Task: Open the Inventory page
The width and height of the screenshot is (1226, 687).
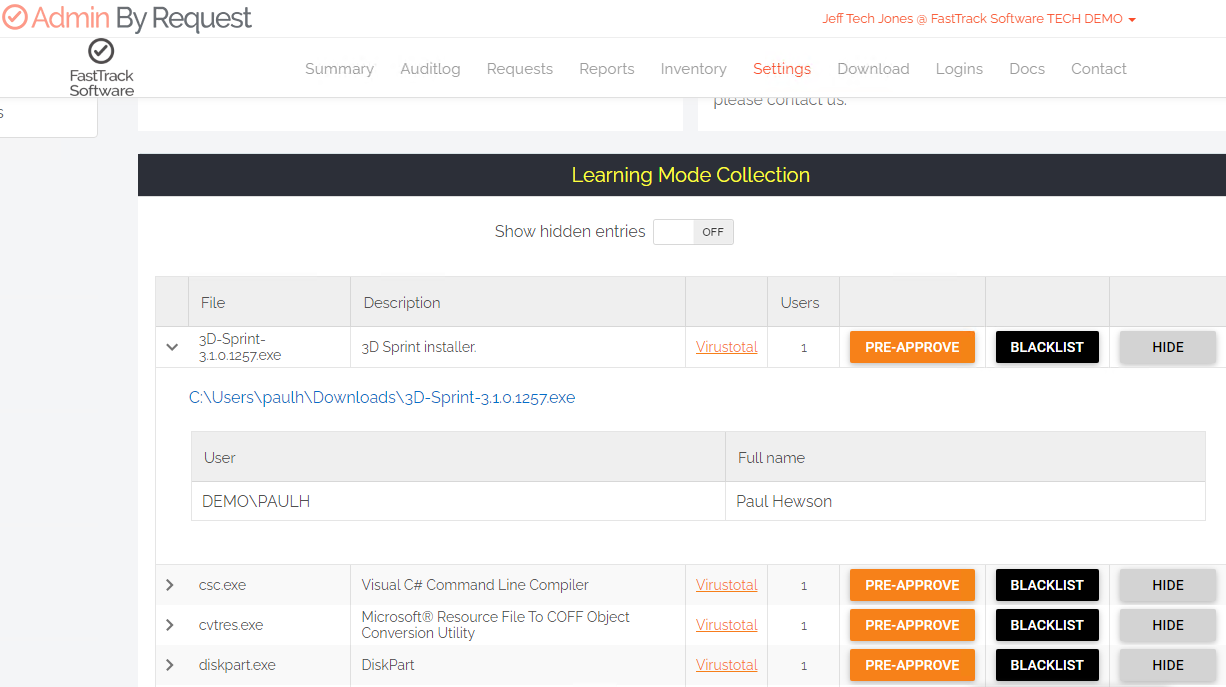Action: 693,69
